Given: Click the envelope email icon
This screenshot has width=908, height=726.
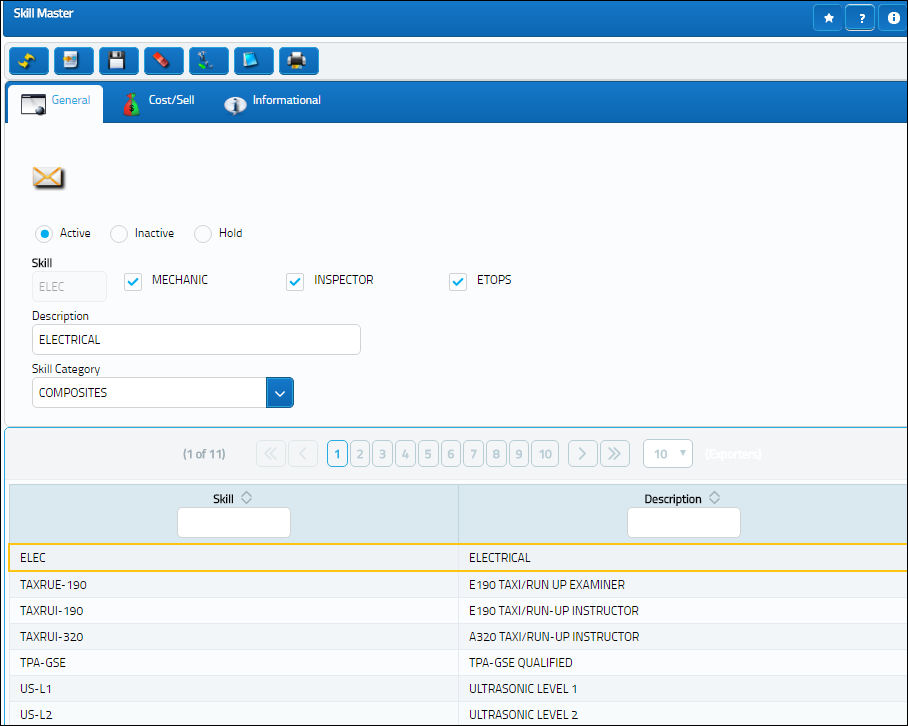Looking at the screenshot, I should click(48, 177).
